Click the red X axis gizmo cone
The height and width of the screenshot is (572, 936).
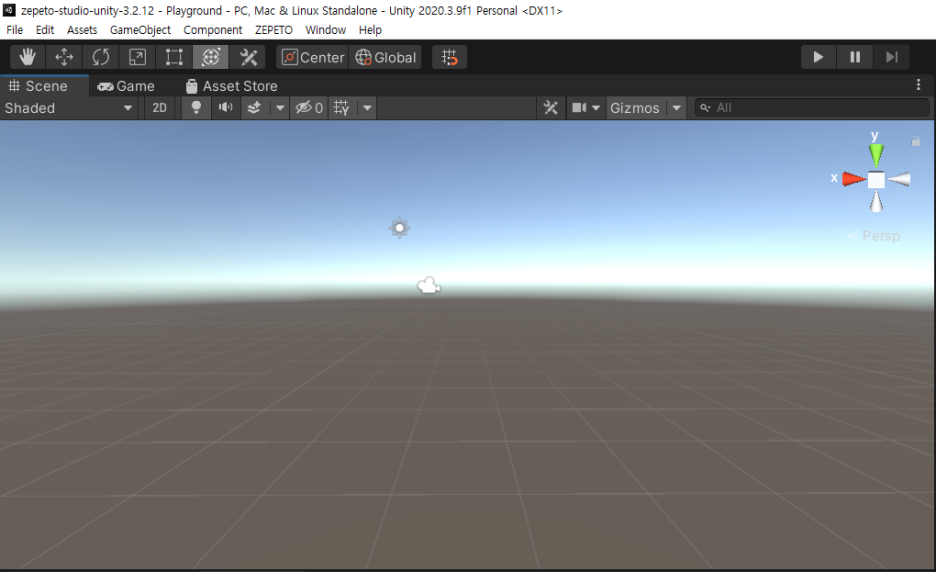point(854,179)
